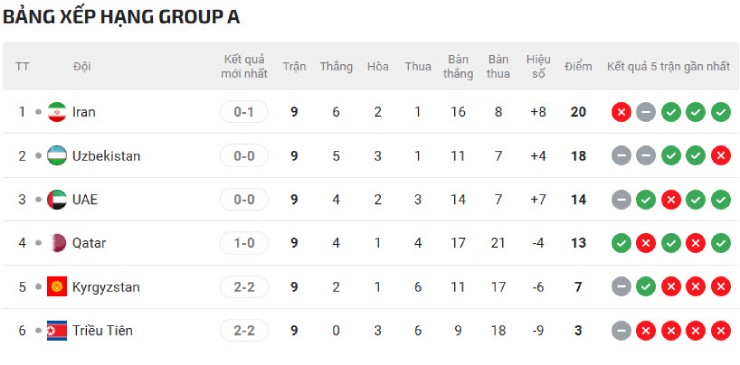The height and width of the screenshot is (365, 740).
Task: Sort by the Điểm column header
Action: click(578, 67)
